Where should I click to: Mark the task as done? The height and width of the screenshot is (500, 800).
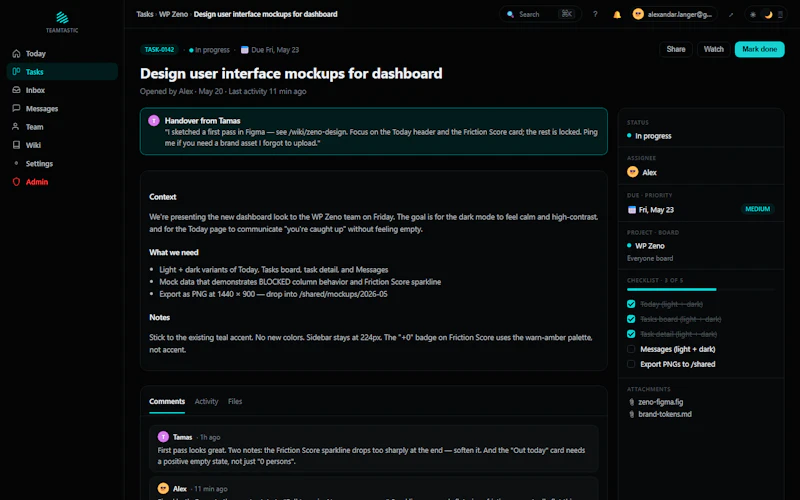pyautogui.click(x=759, y=49)
